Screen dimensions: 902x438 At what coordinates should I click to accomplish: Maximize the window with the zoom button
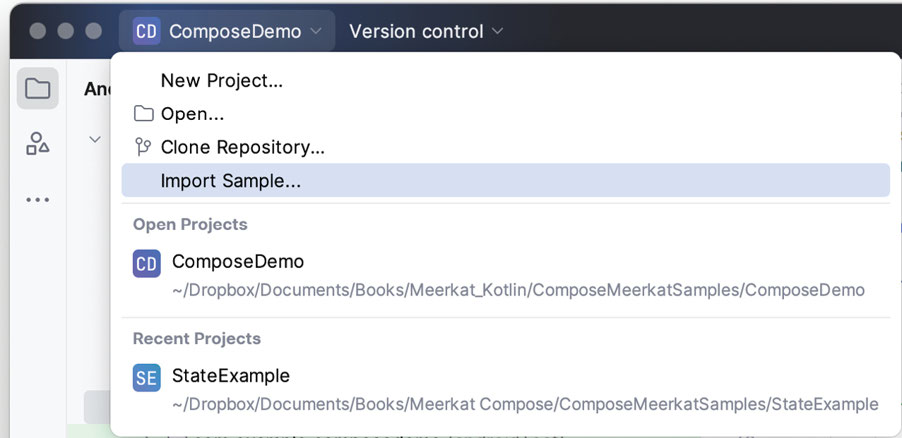tap(93, 31)
